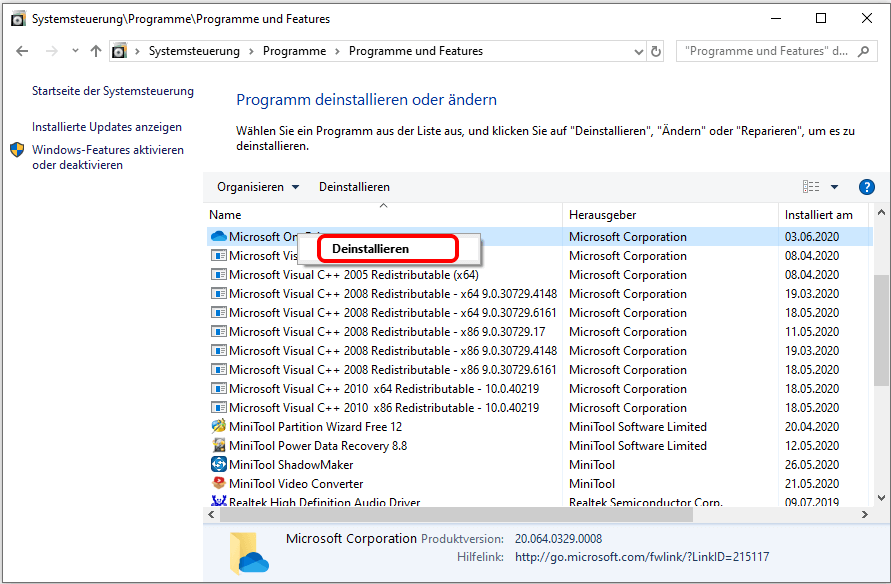This screenshot has height=584, width=891.
Task: Open the view options dropdown arrow
Action: (x=834, y=187)
